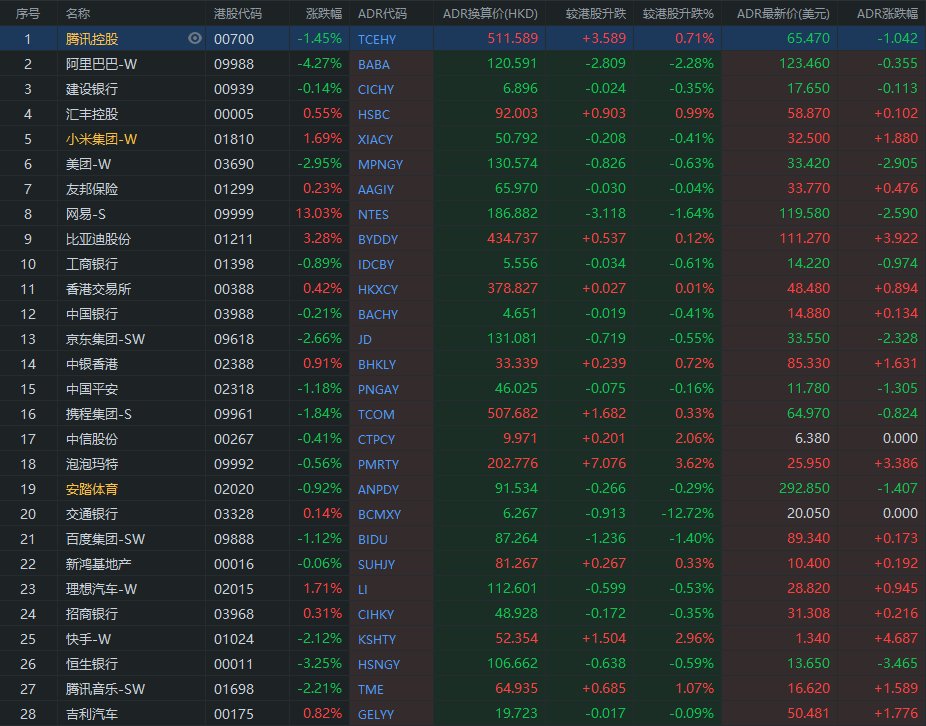Click the NTES ADR code
This screenshot has width=926, height=726.
(x=373, y=214)
